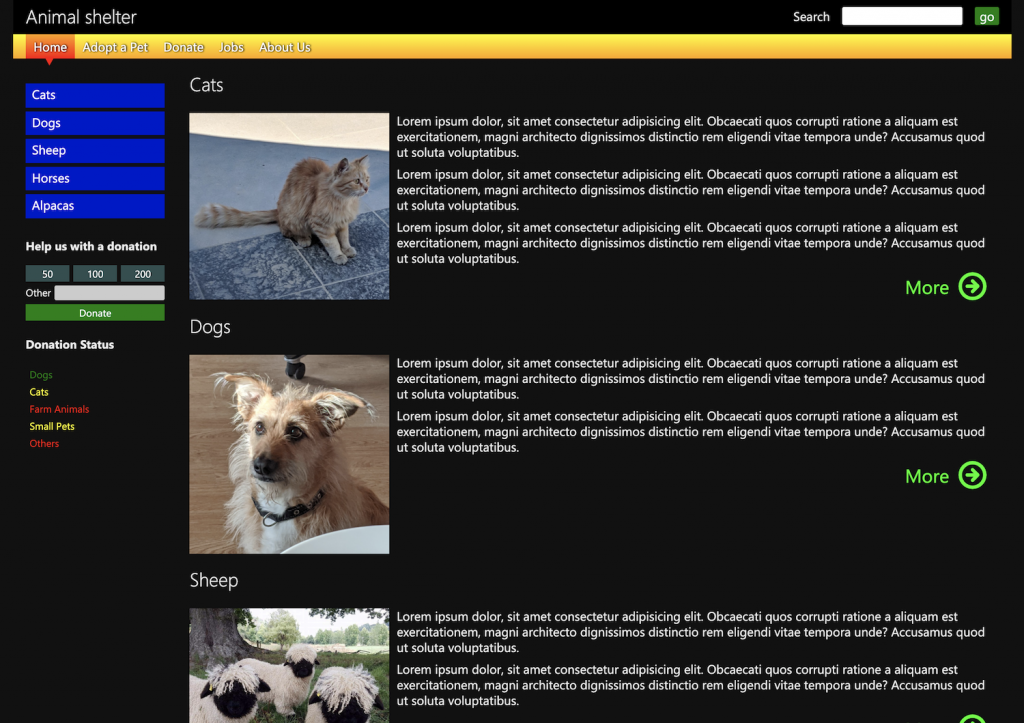Click the Cats section heading
1024x723 pixels.
coord(206,85)
